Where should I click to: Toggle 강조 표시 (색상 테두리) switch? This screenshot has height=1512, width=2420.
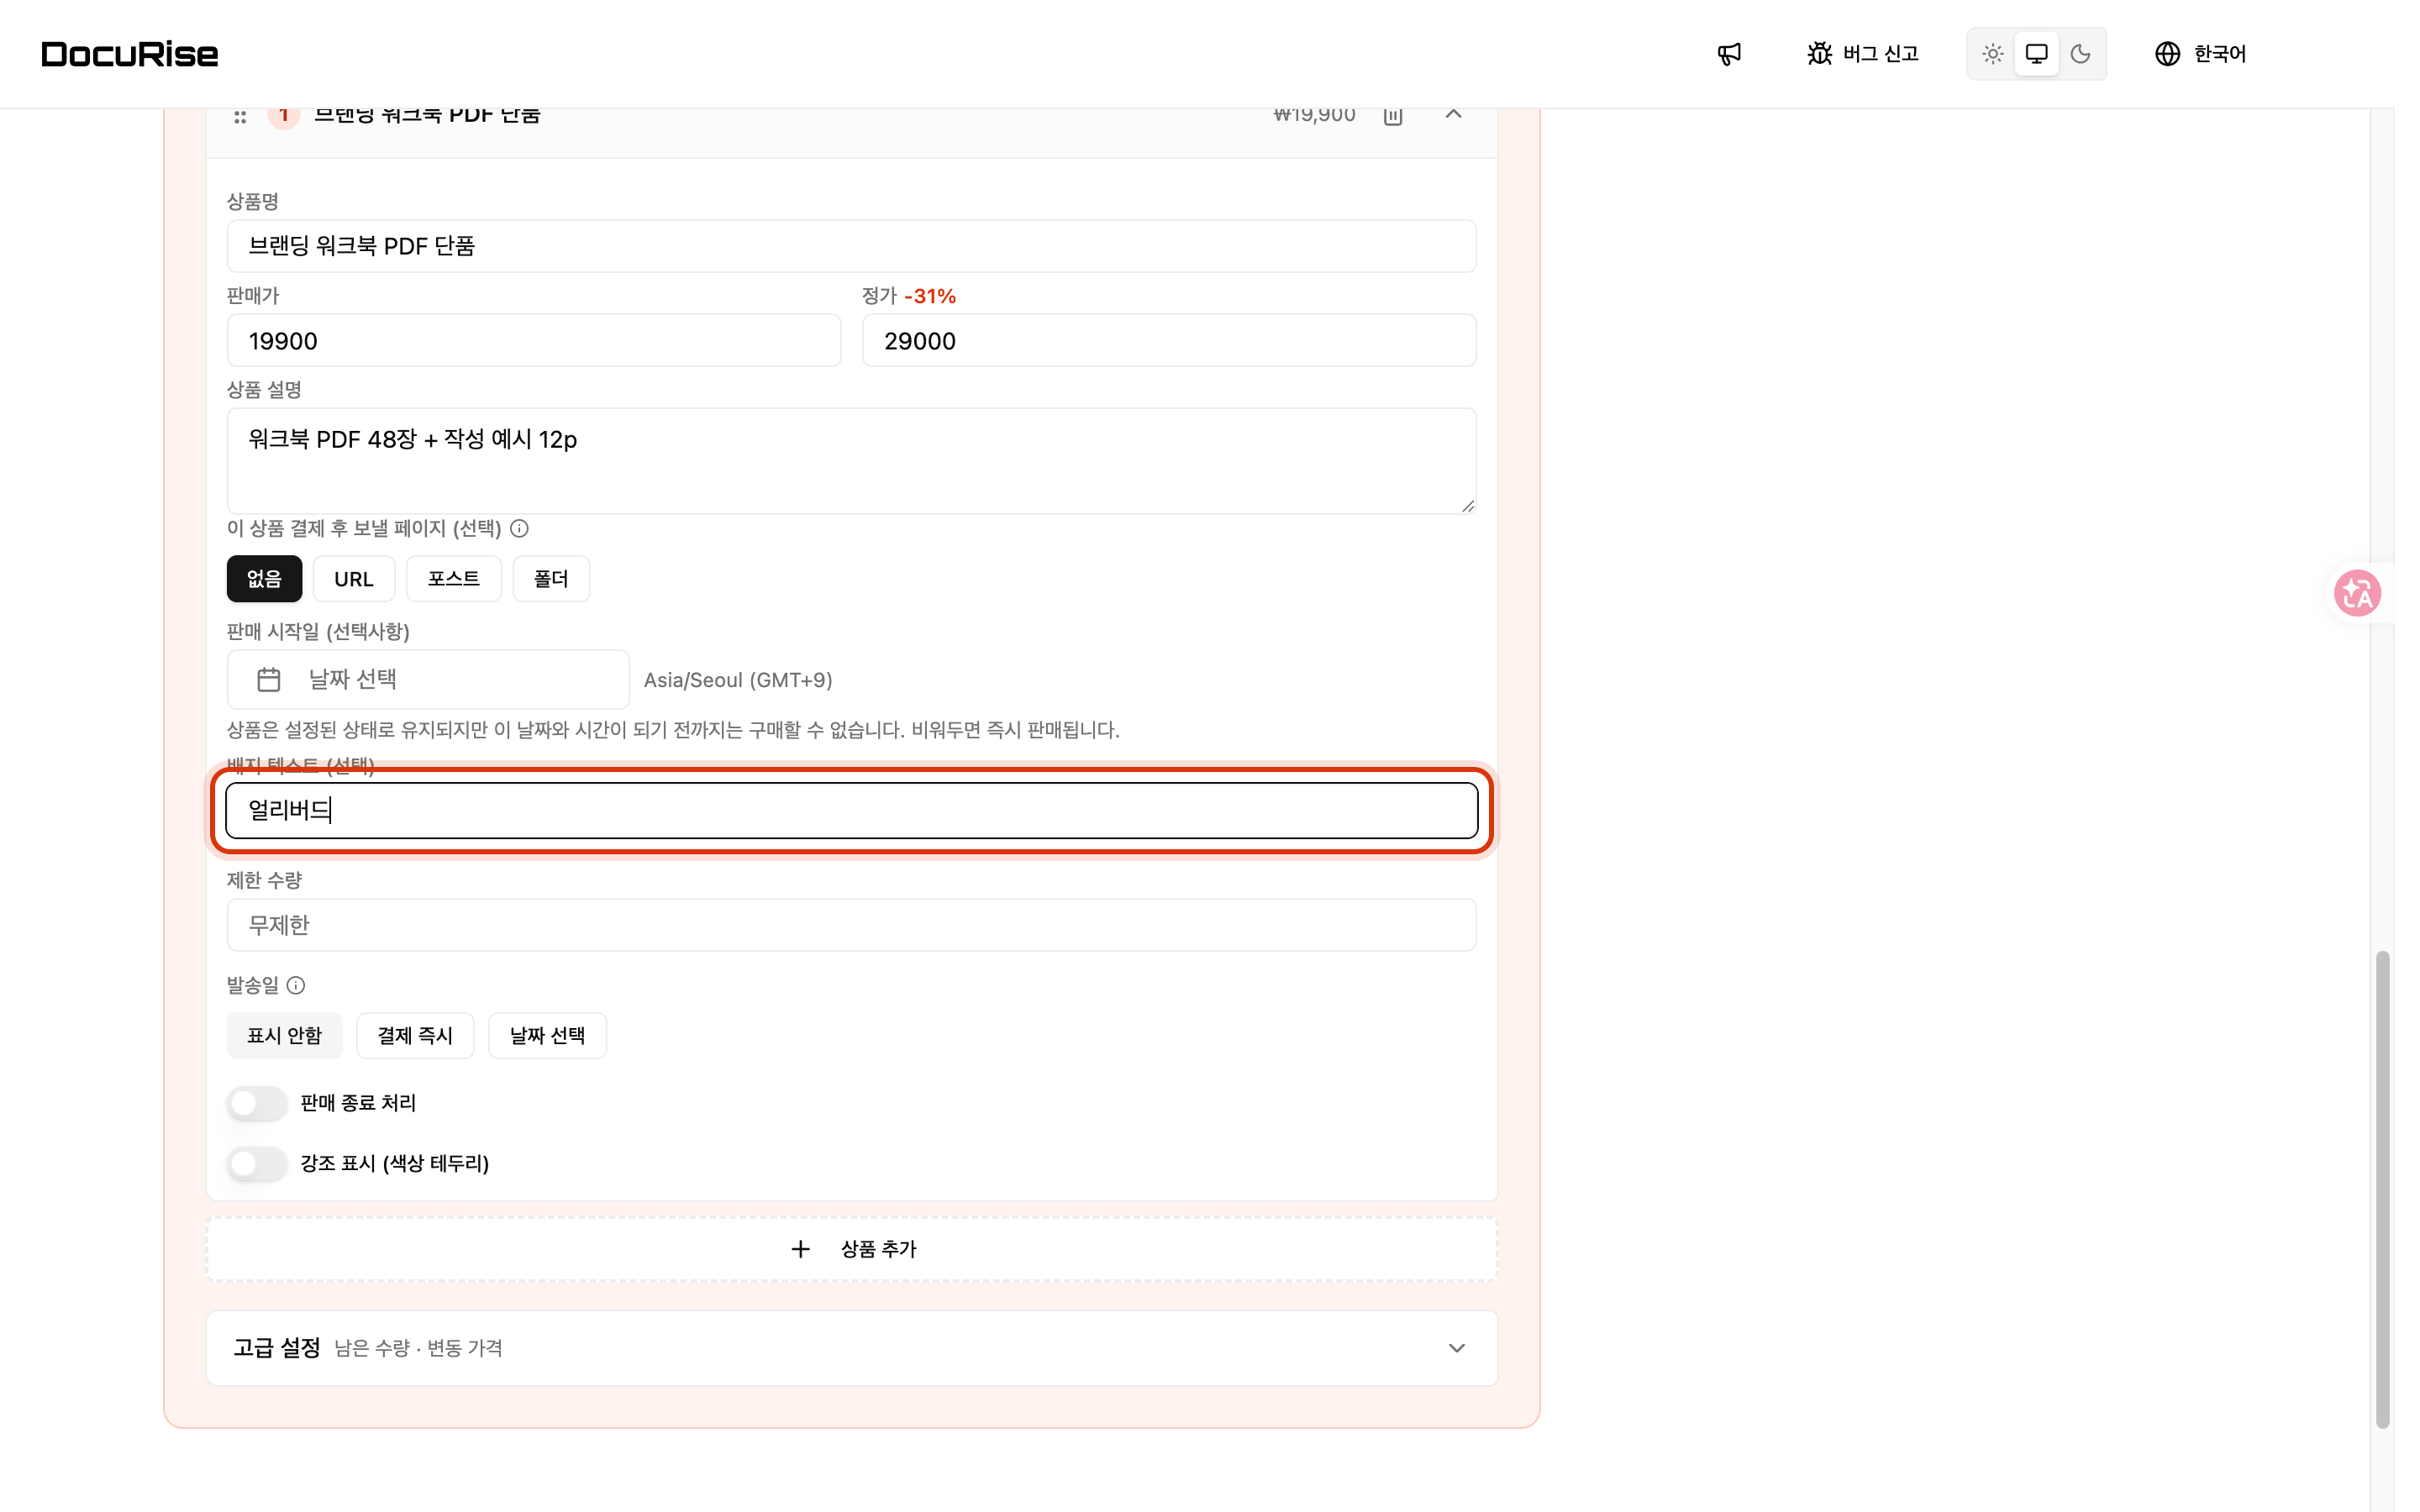click(257, 1163)
